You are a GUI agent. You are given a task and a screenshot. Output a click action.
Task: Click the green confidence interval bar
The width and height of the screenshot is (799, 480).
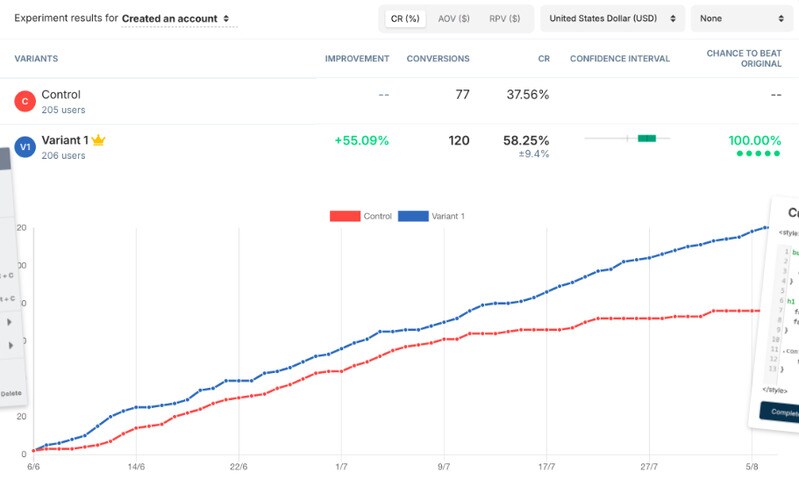tap(646, 138)
